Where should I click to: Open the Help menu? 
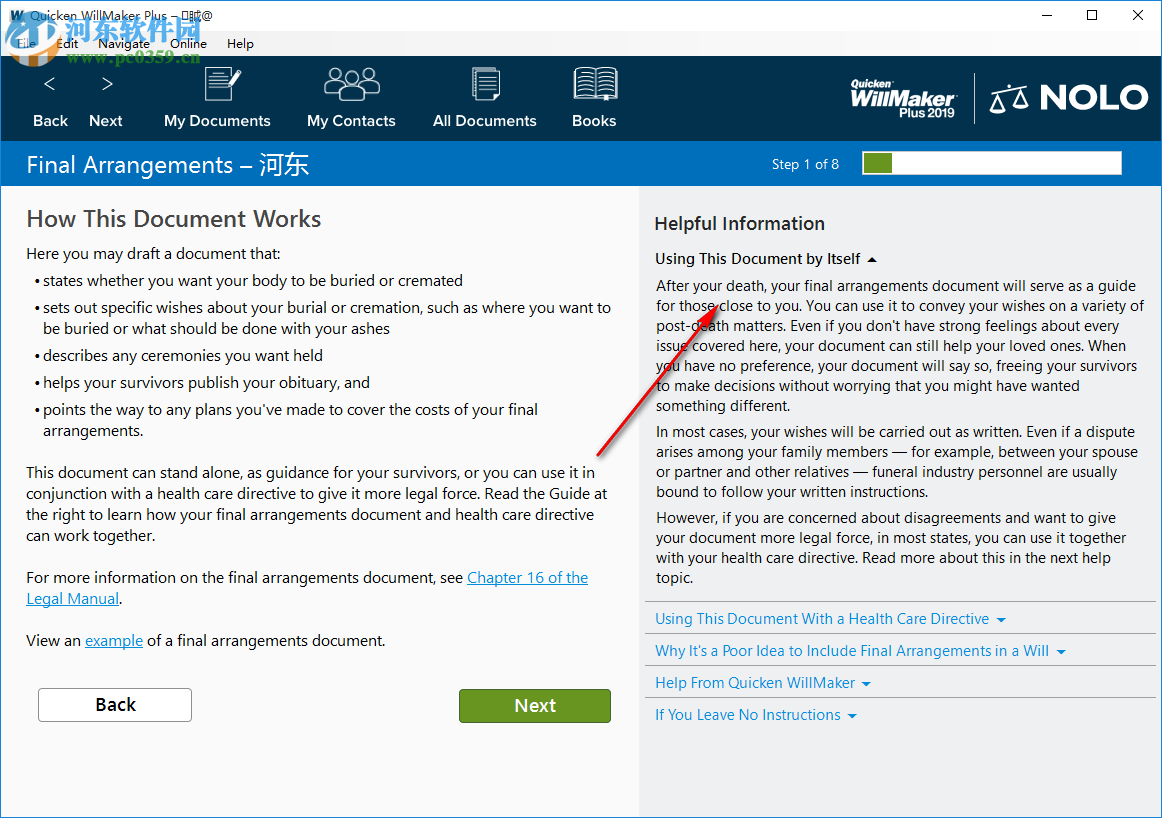[x=240, y=44]
